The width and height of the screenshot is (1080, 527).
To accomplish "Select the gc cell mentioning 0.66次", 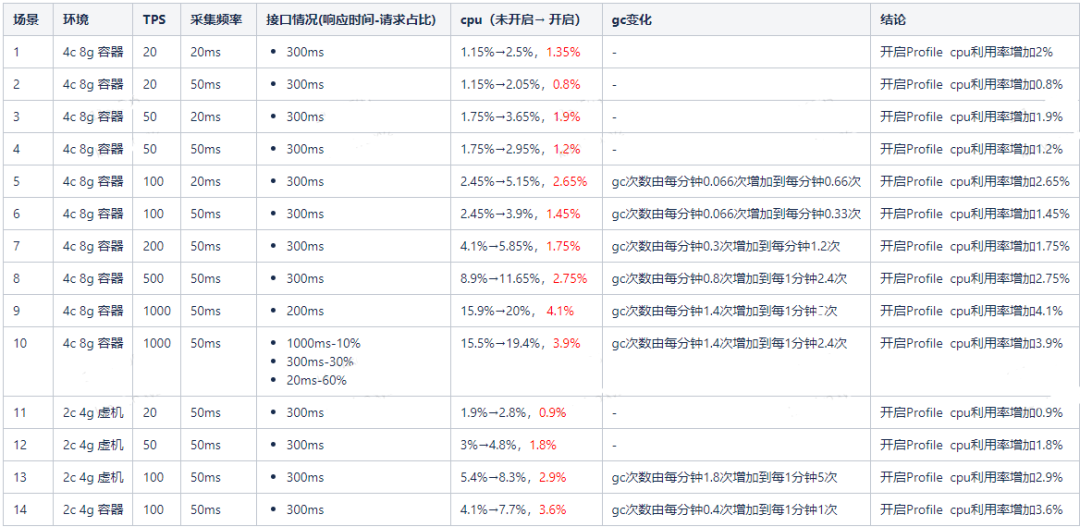I will 735,182.
